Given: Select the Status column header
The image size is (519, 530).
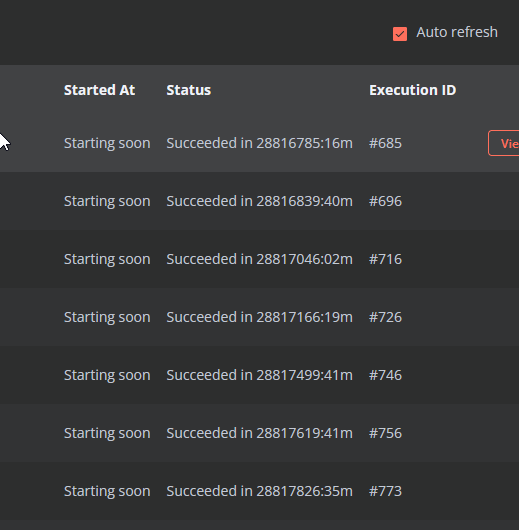Looking at the screenshot, I should coord(189,90).
